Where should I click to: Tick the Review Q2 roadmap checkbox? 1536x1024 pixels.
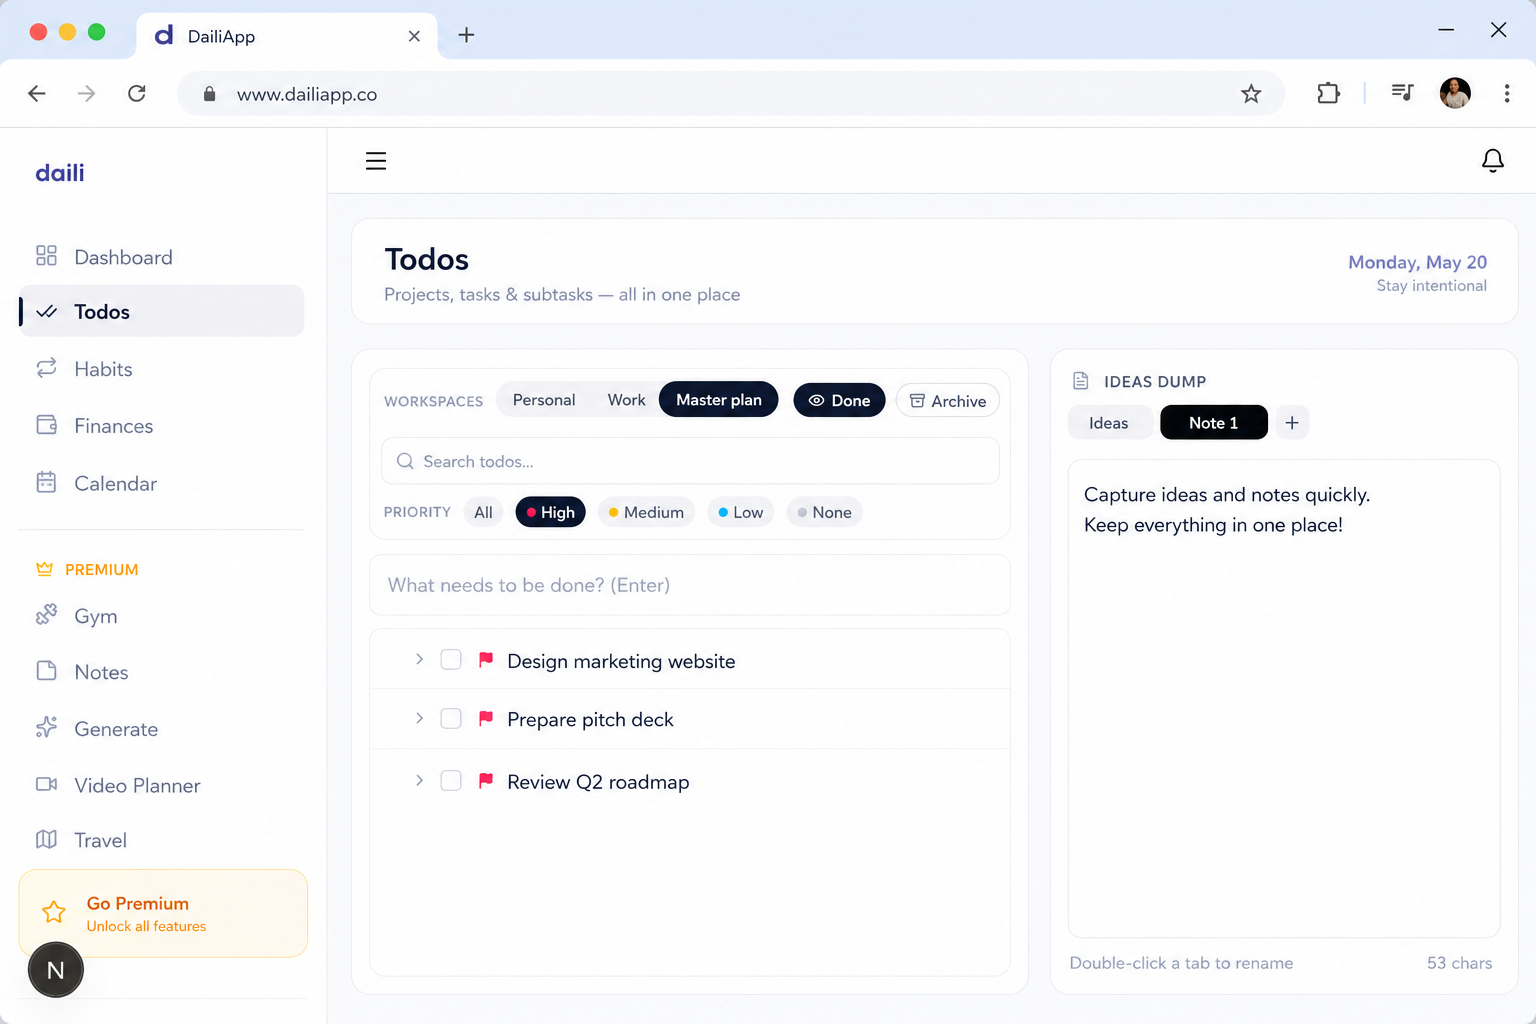(451, 781)
